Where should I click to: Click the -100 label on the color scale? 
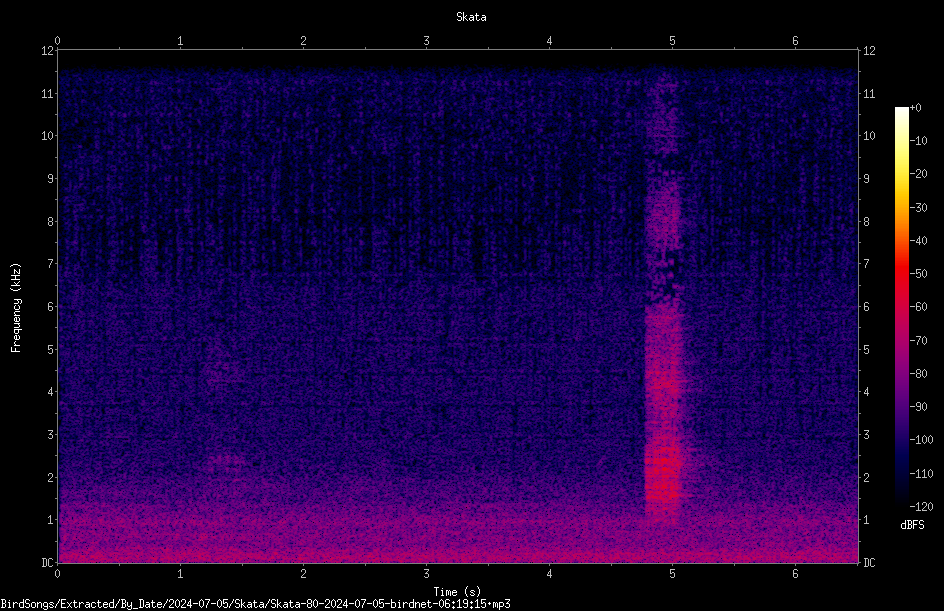click(x=921, y=440)
